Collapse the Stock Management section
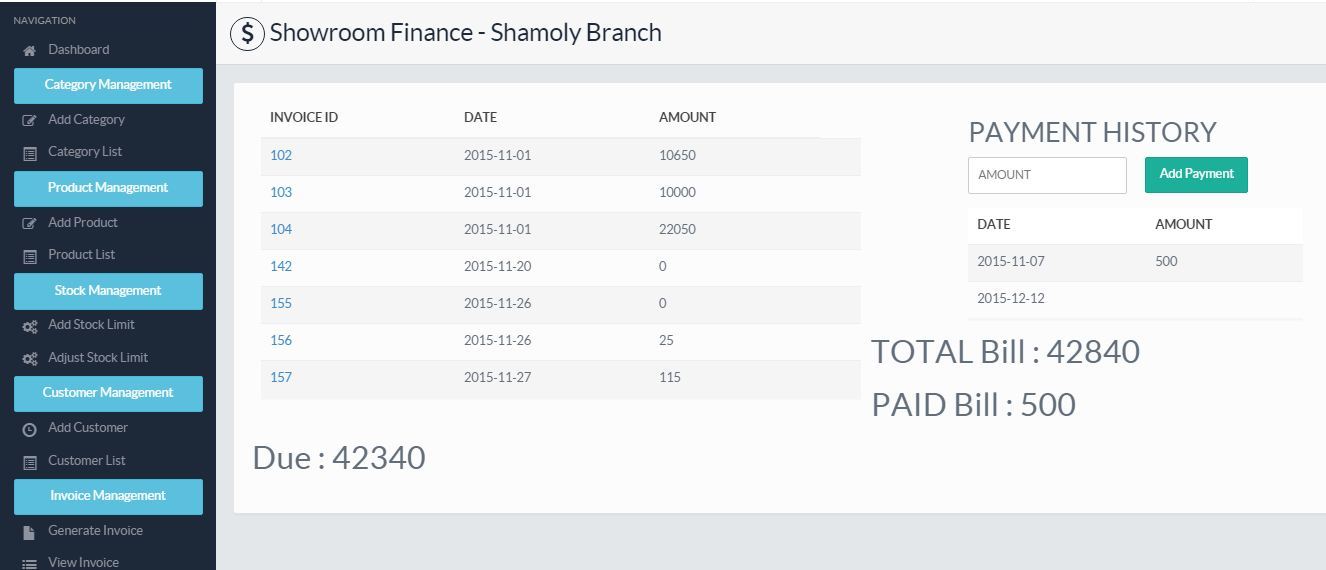Screen dimensions: 1326x570 pyautogui.click(x=108, y=291)
